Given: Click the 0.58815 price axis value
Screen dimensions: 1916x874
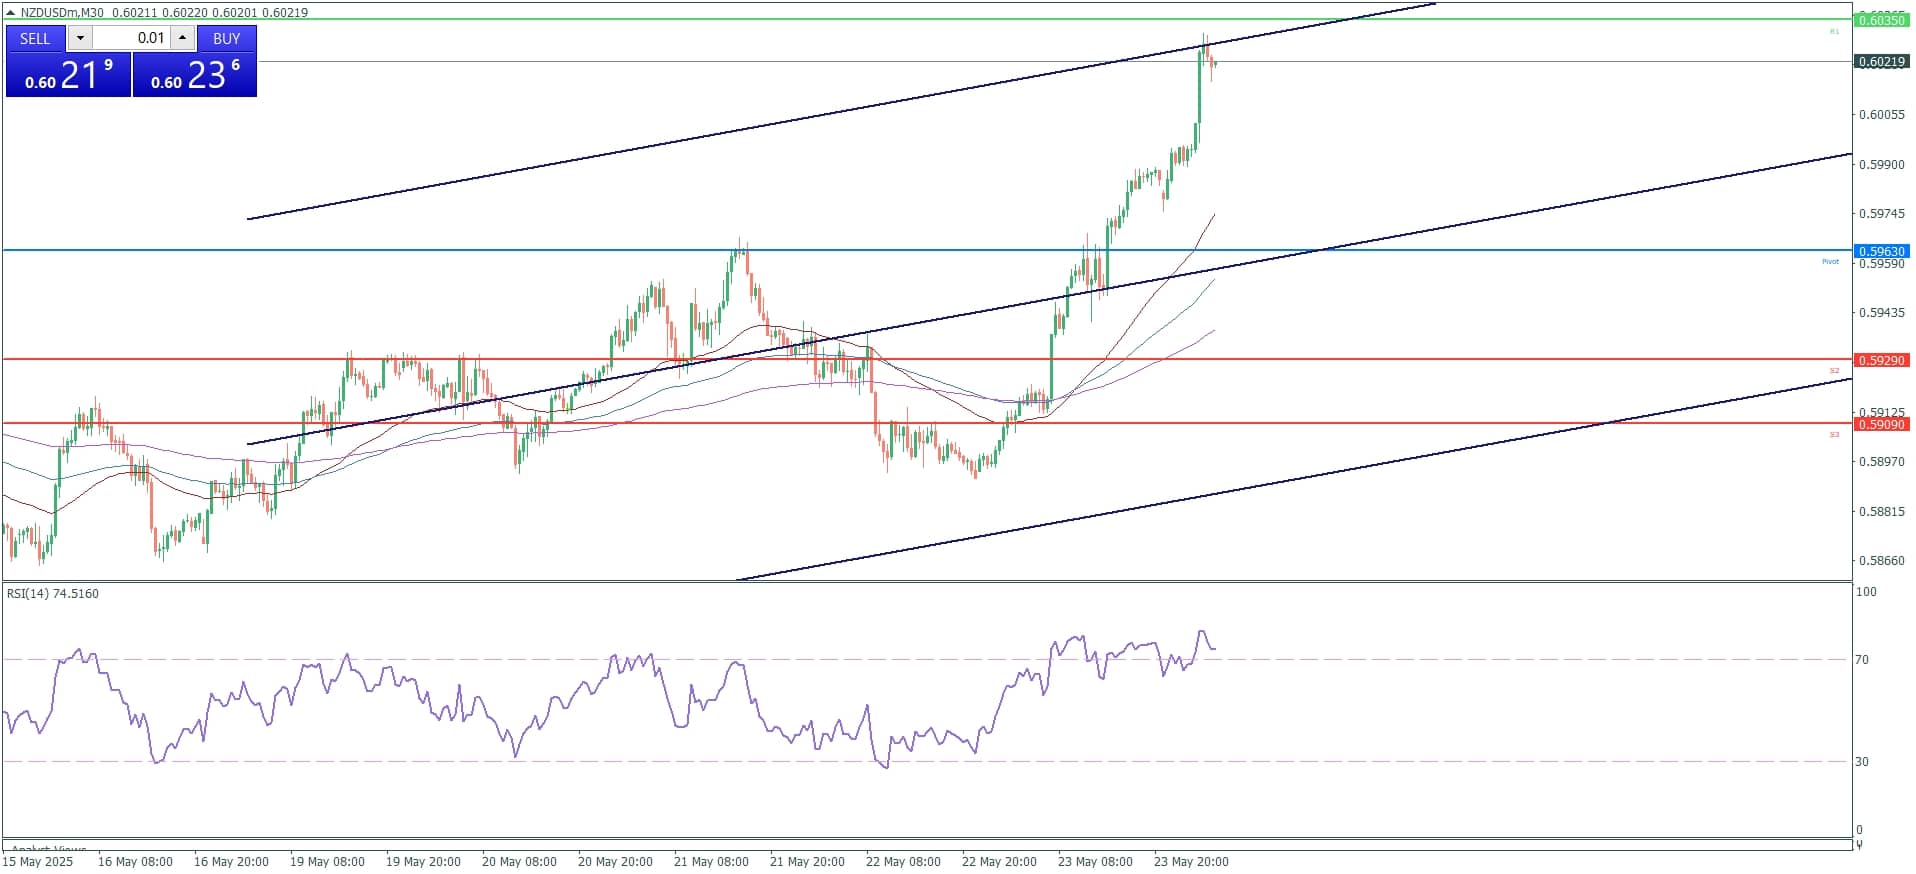Looking at the screenshot, I should coord(1881,512).
